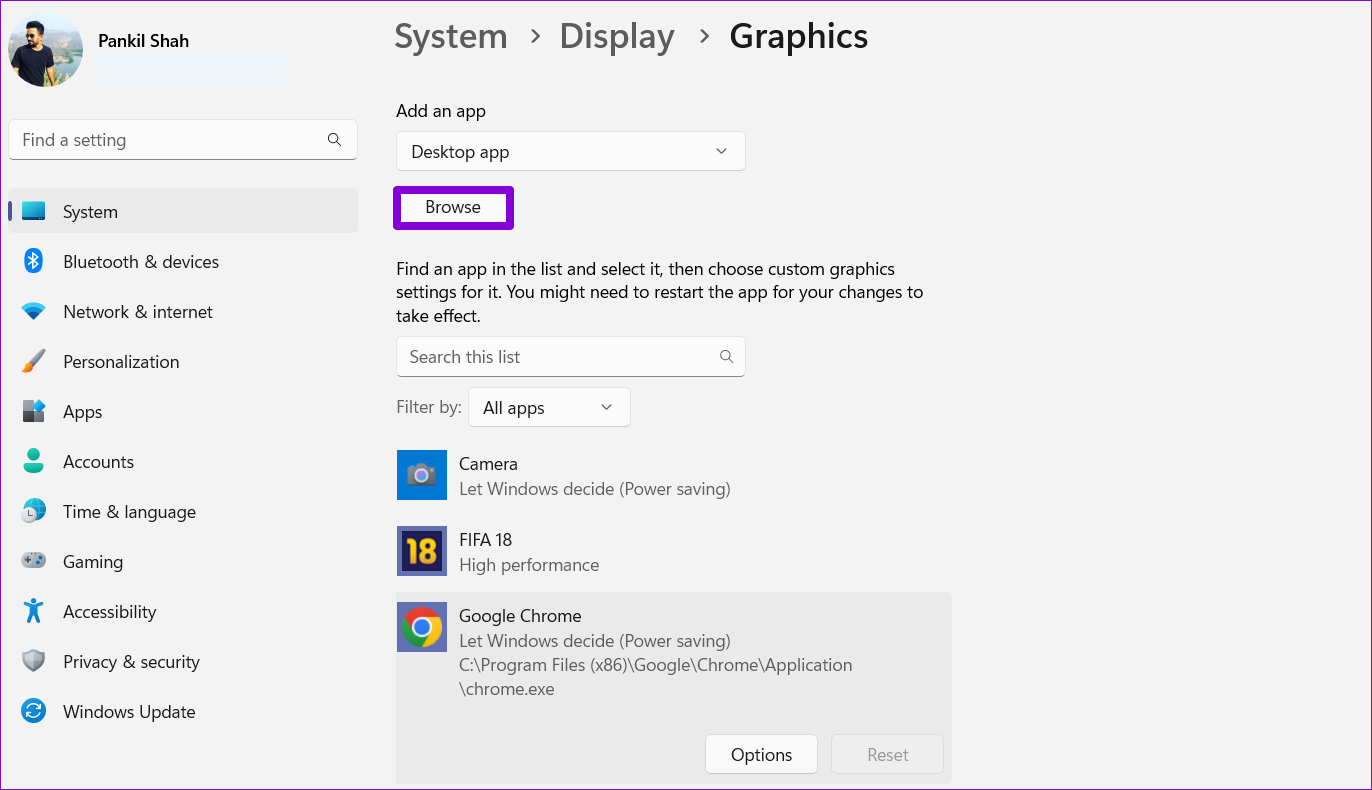Click the Options button for Google Chrome

tap(761, 755)
